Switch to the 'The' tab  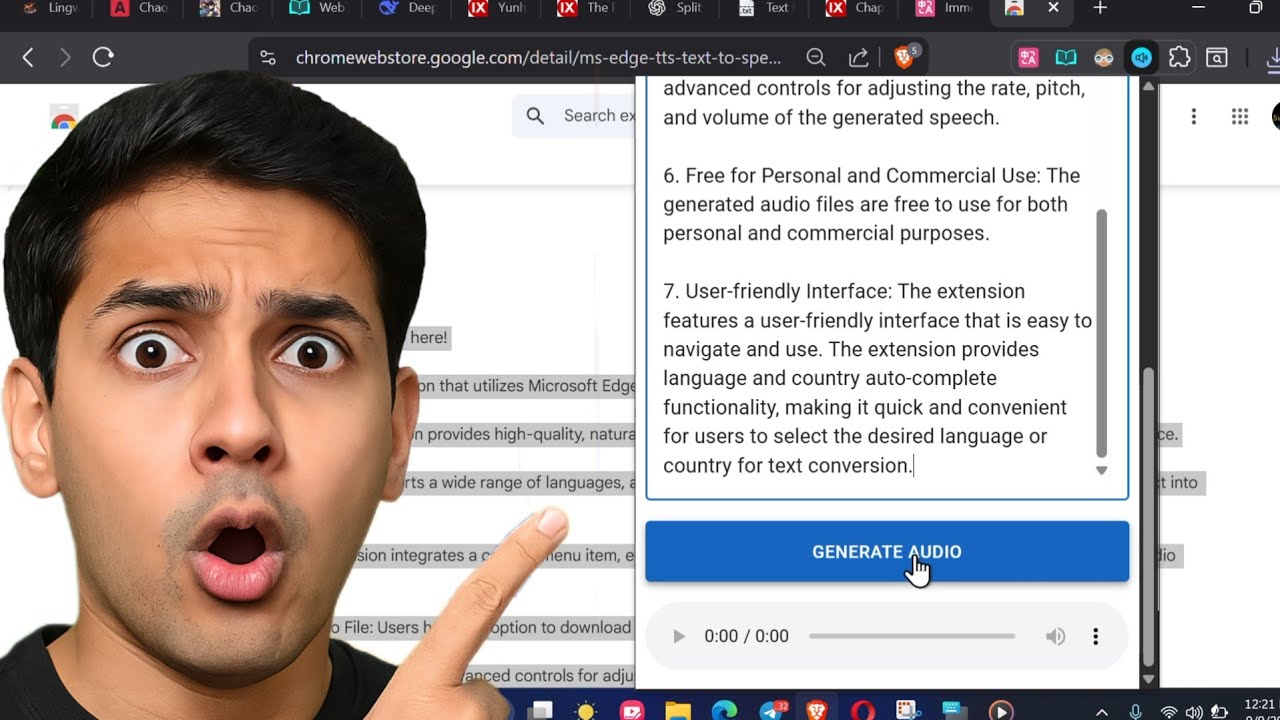587,8
